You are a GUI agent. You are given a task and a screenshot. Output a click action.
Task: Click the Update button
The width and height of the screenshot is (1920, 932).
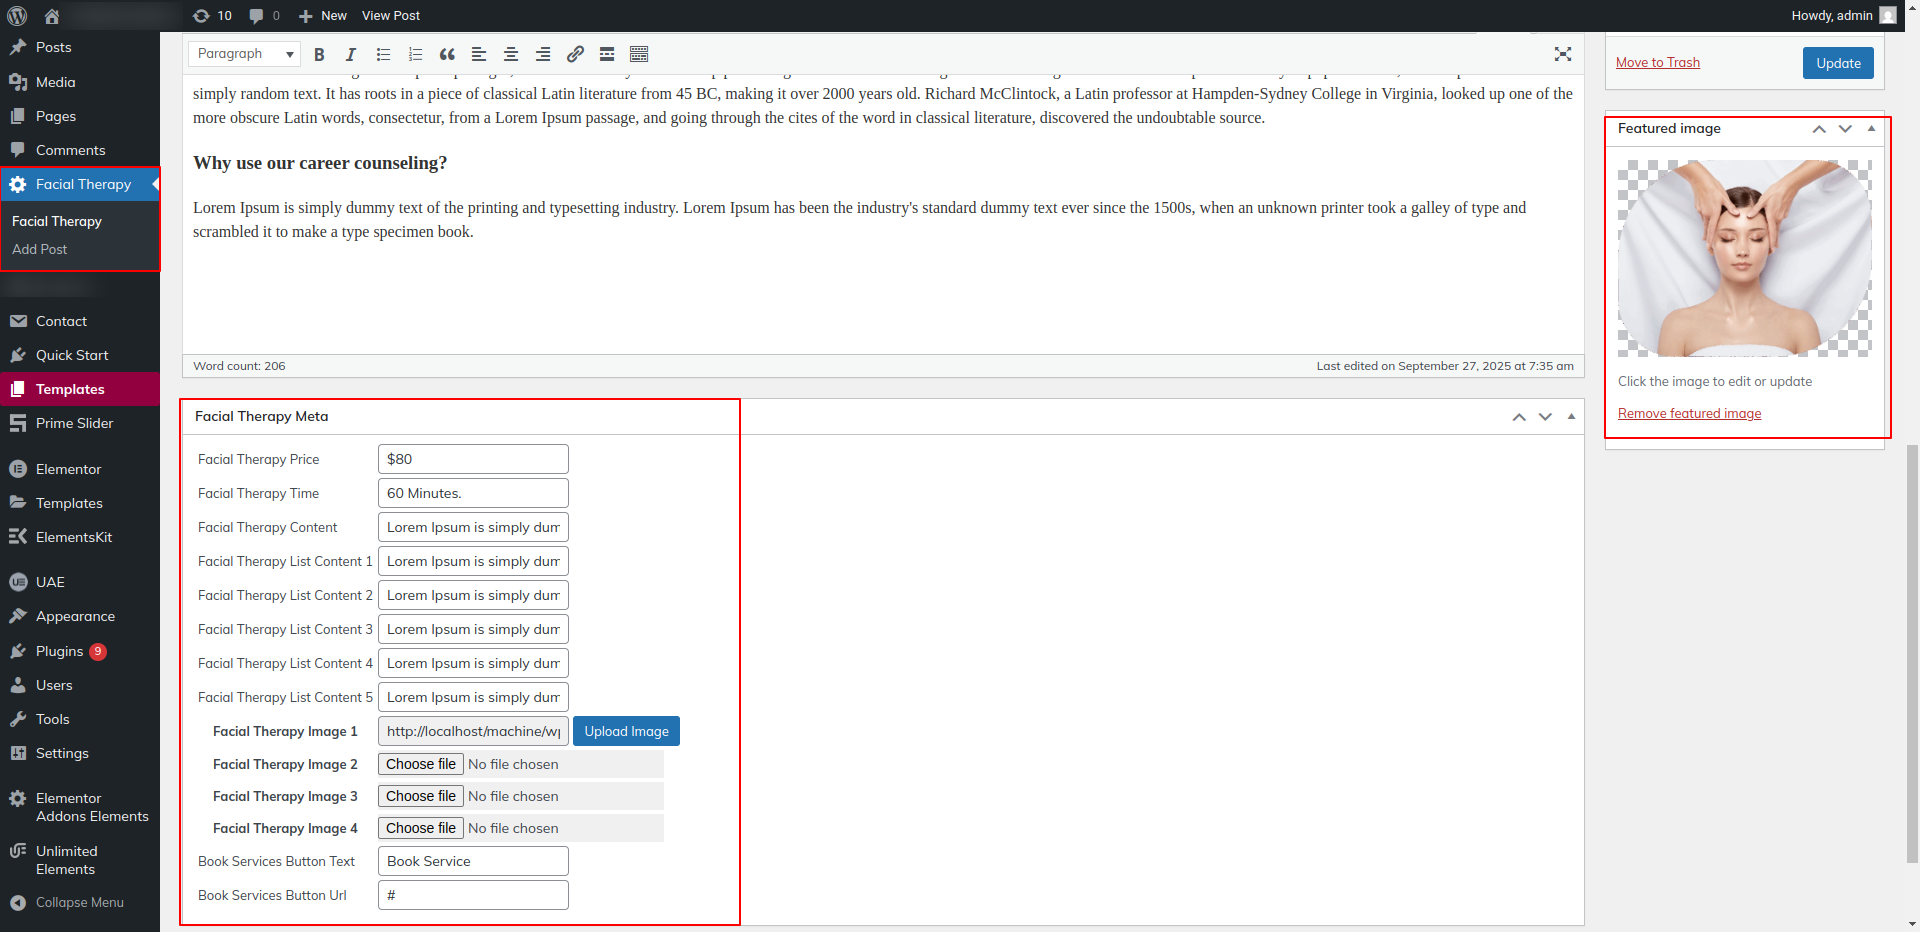(x=1838, y=63)
